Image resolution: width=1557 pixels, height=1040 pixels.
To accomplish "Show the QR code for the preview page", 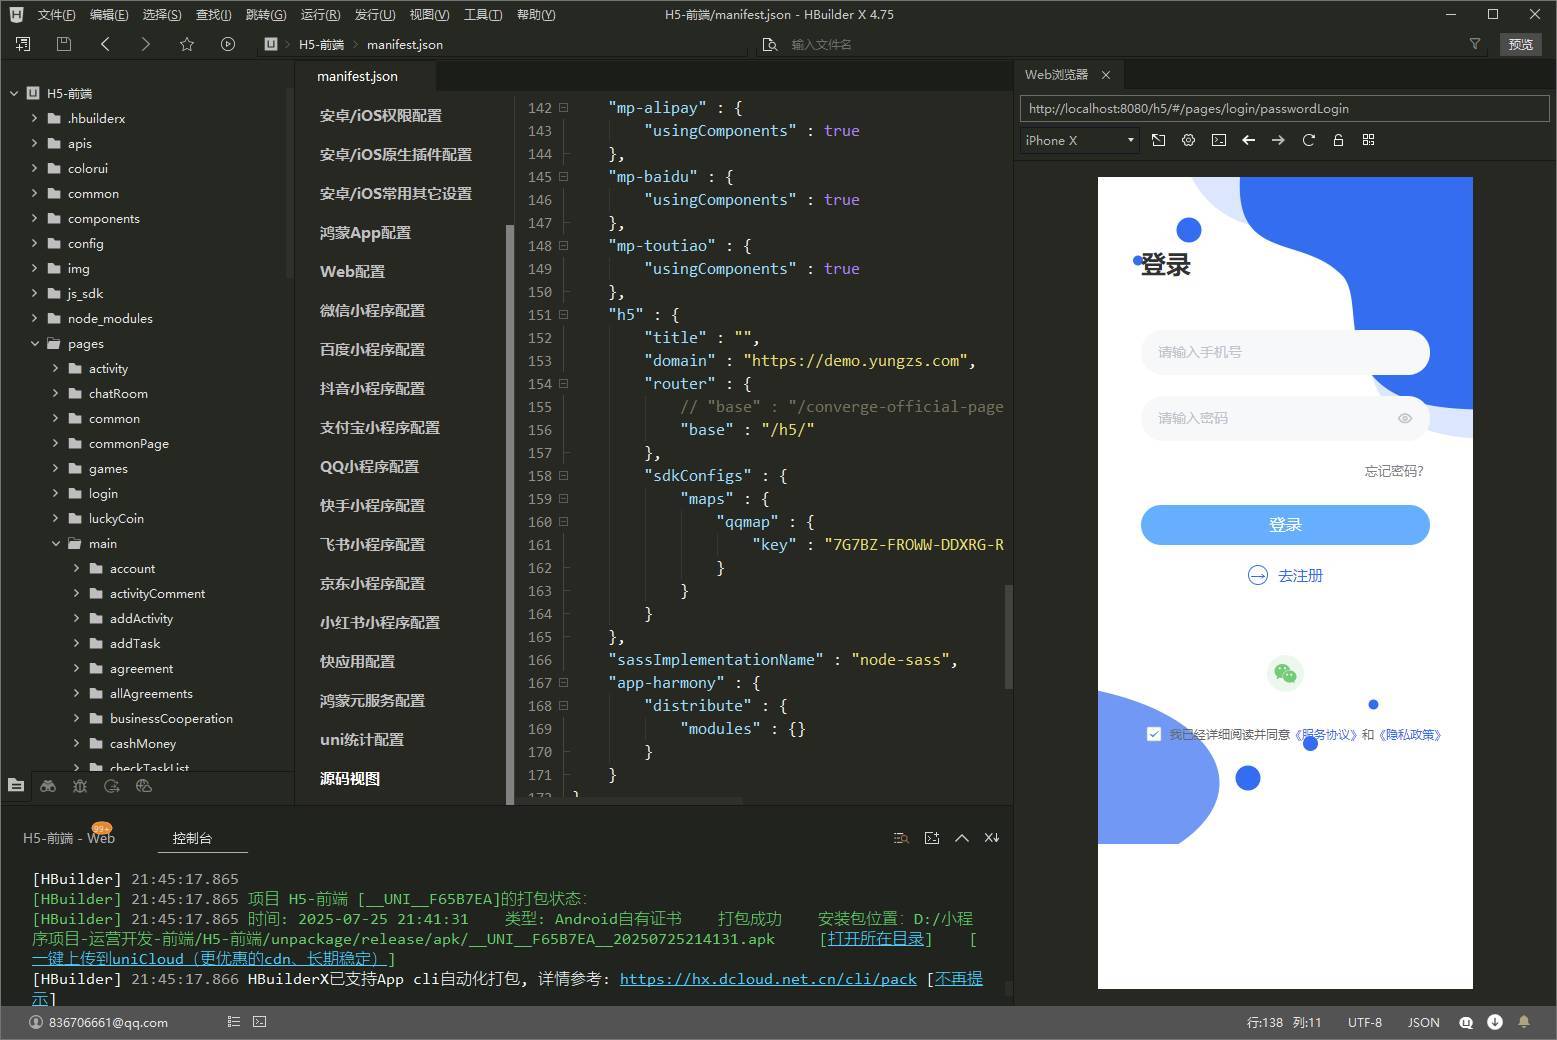I will 1368,140.
